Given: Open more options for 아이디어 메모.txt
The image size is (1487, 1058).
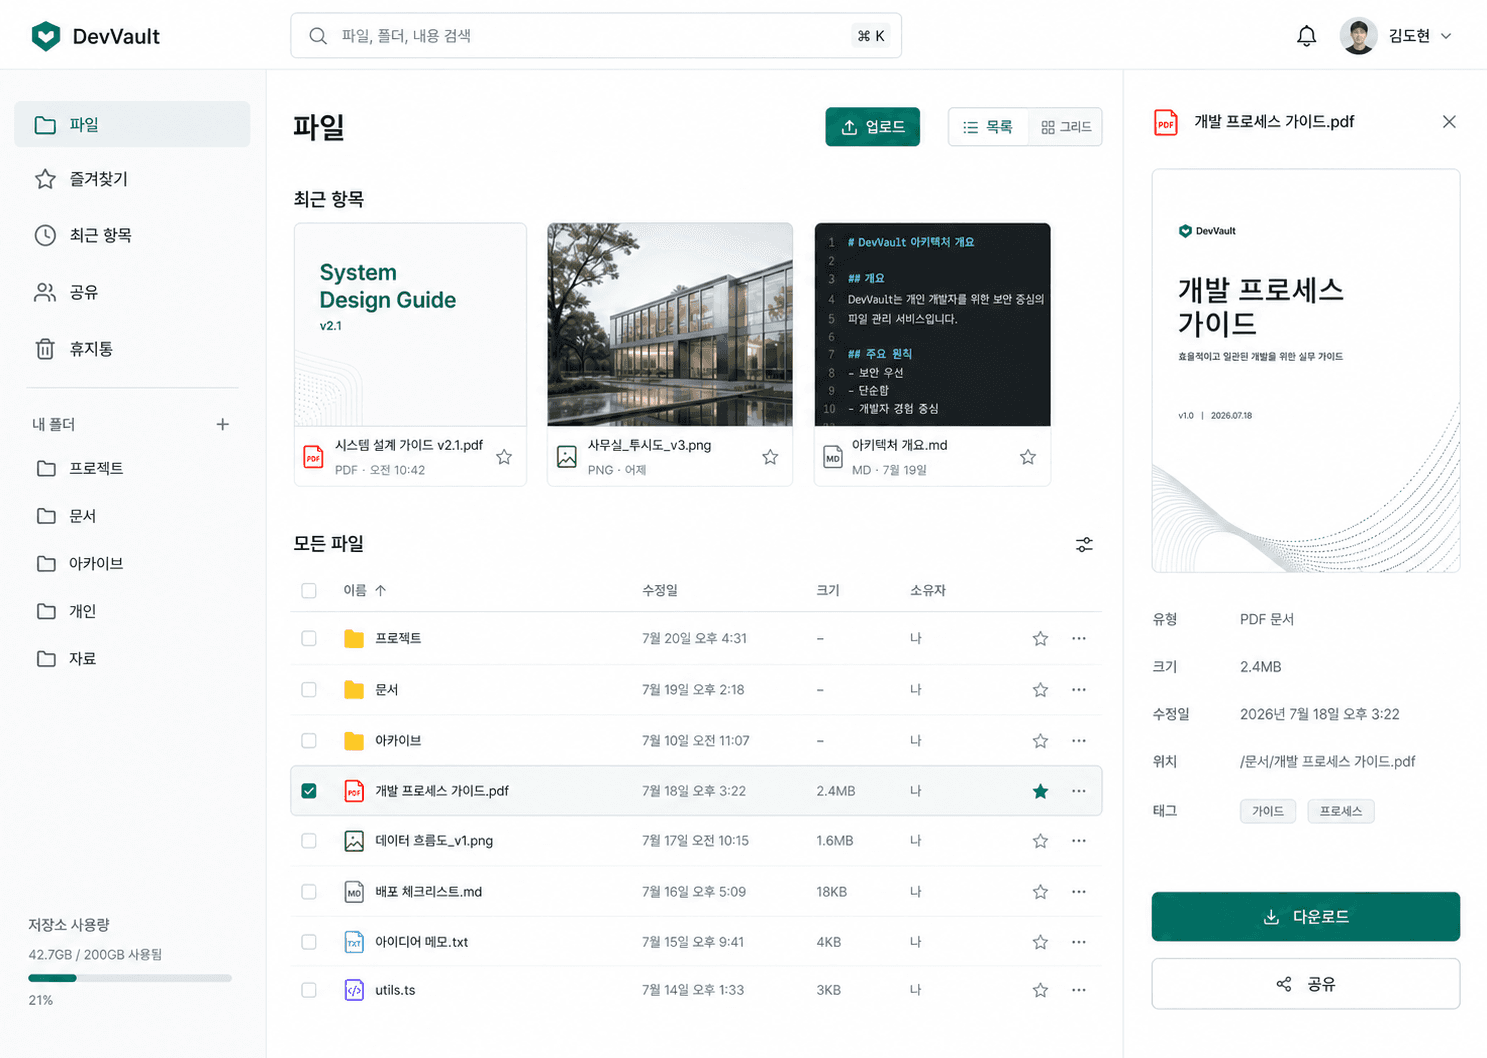Looking at the screenshot, I should pyautogui.click(x=1079, y=942).
